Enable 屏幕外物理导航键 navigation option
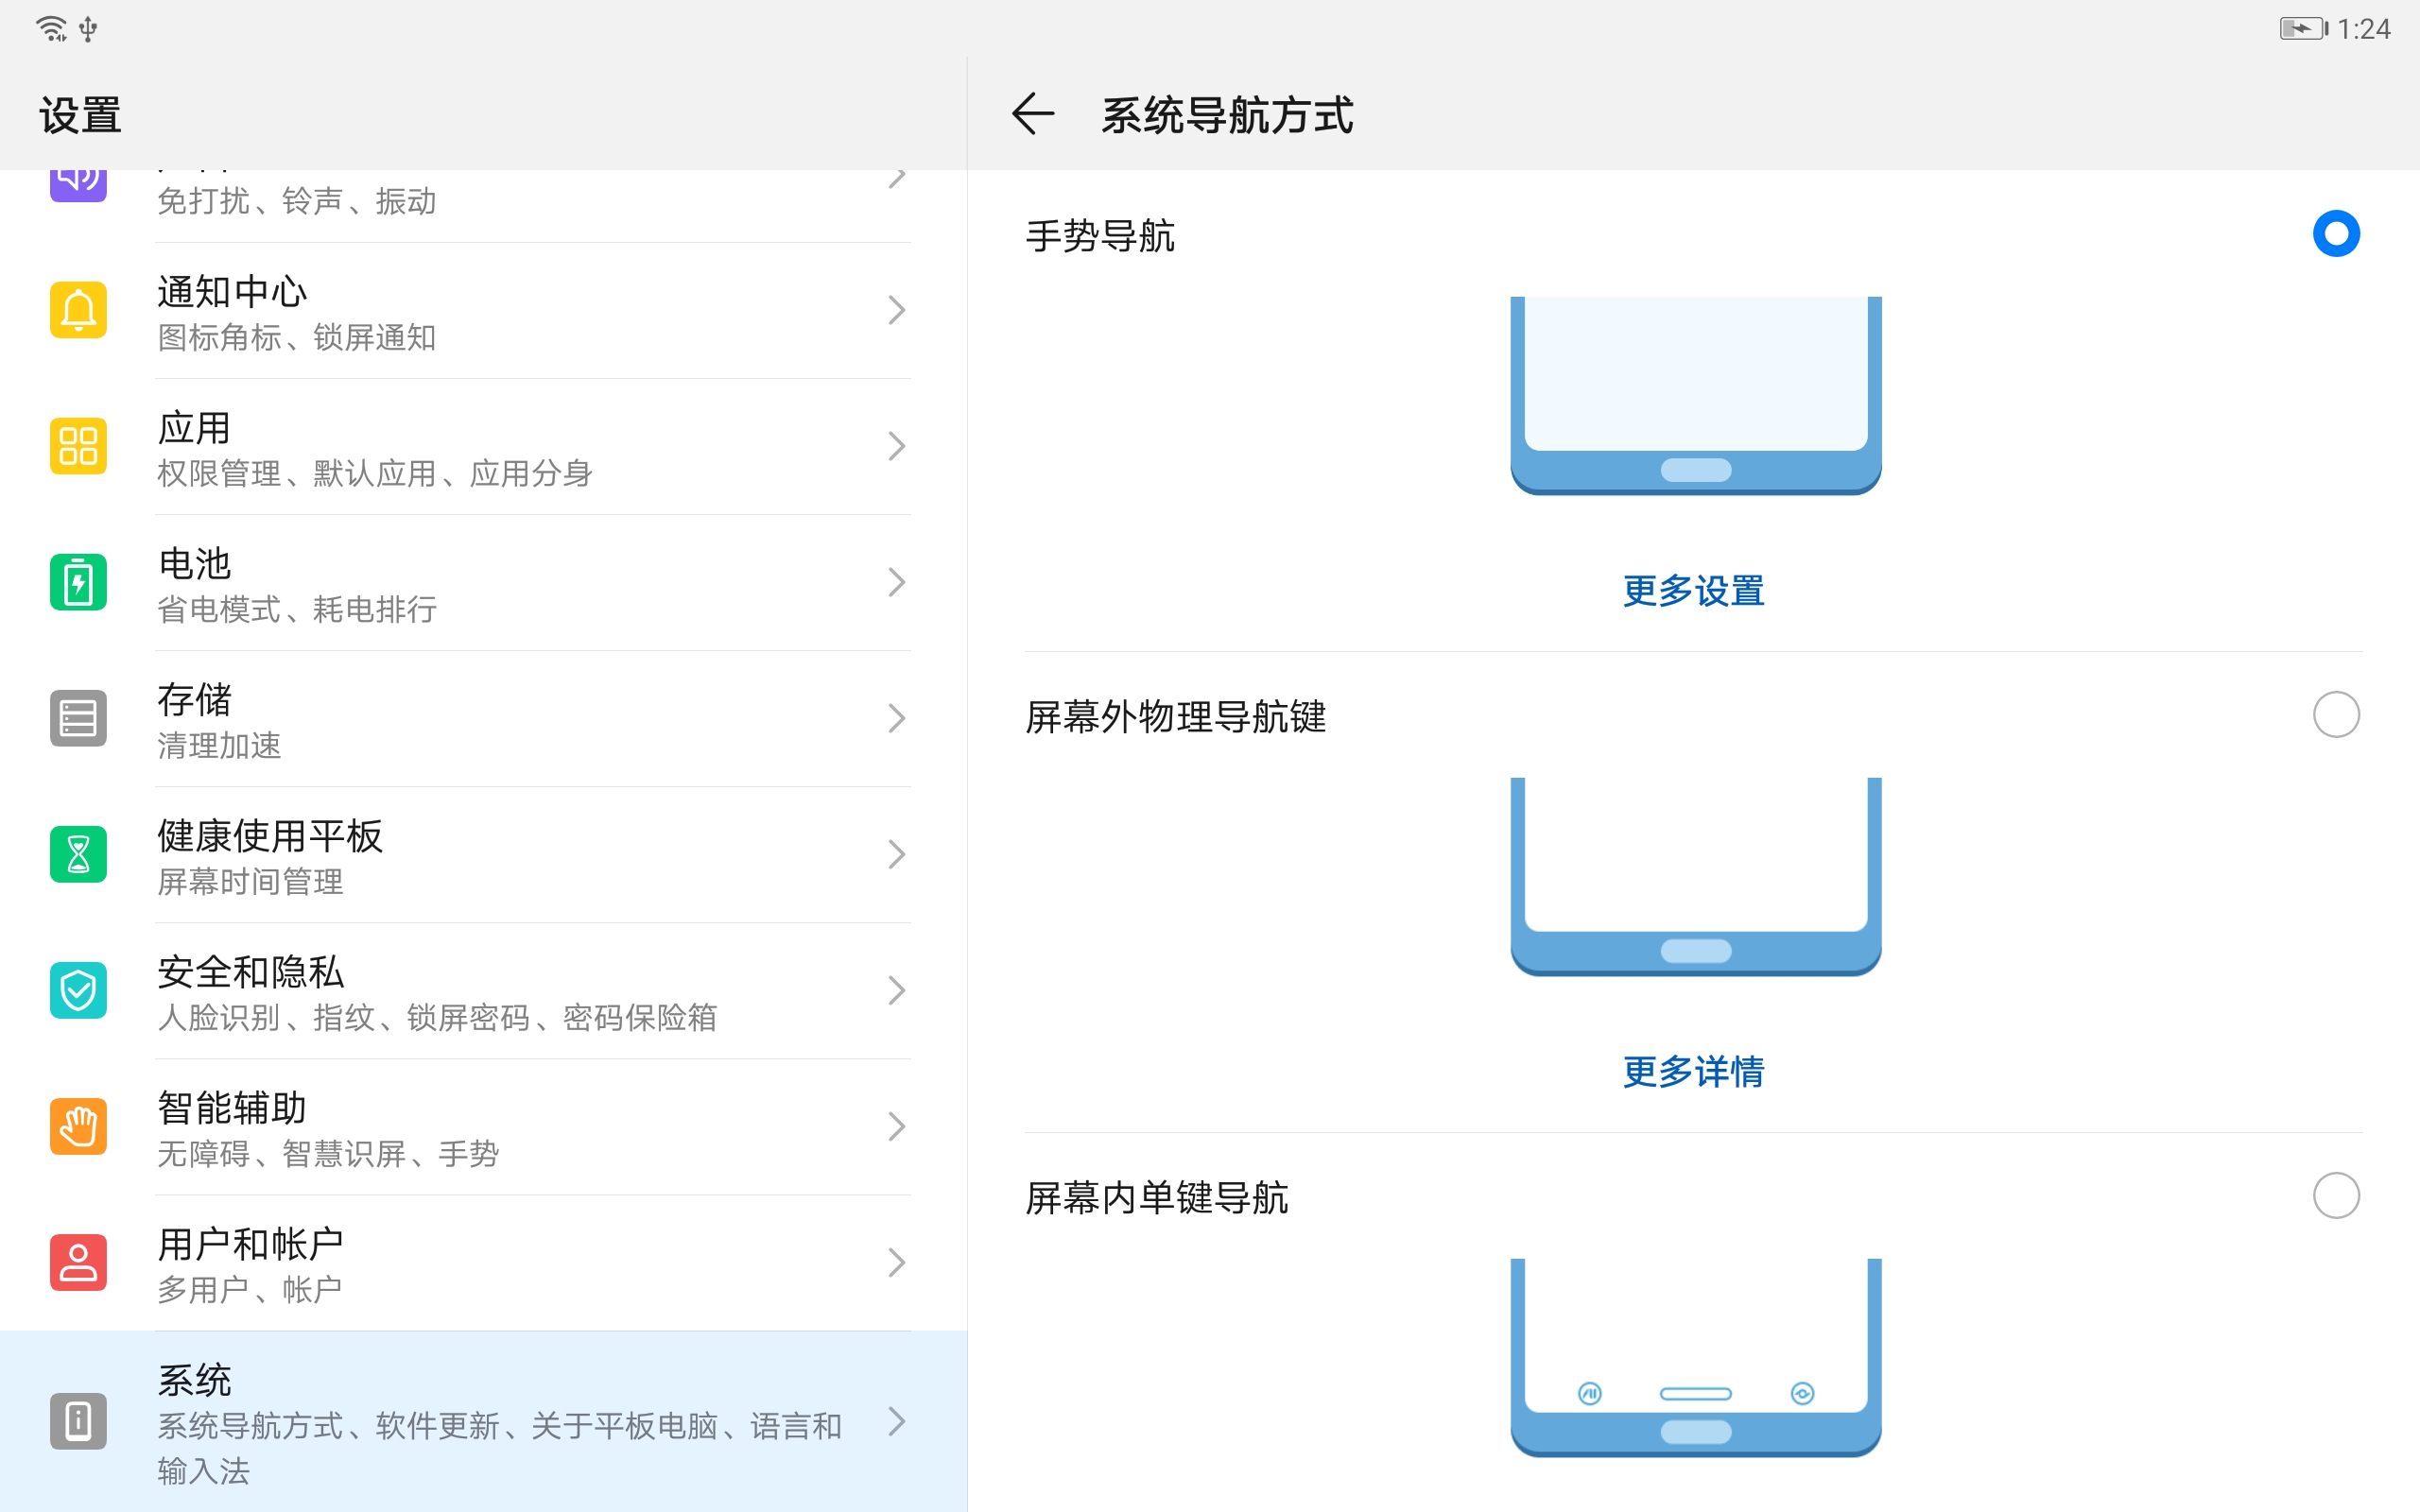 [x=2337, y=714]
